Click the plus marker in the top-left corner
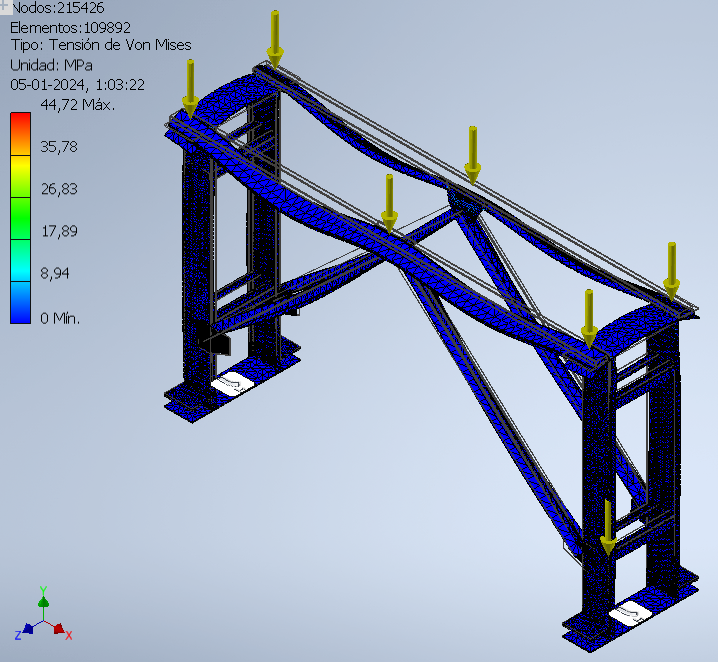This screenshot has height=662, width=718. click(5, 6)
